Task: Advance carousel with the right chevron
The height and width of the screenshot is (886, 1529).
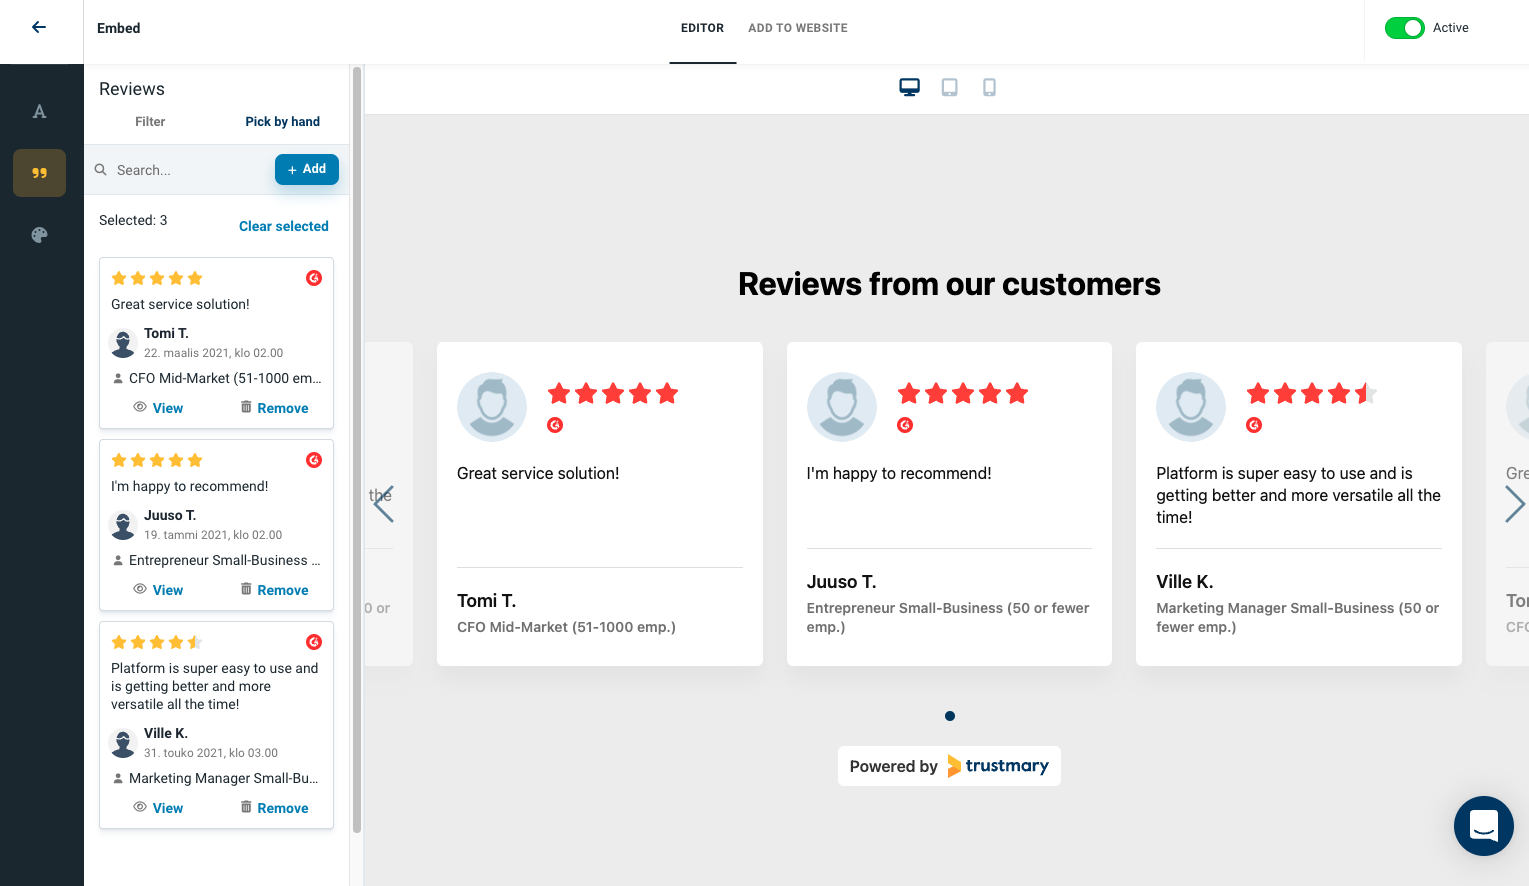Action: tap(1516, 504)
